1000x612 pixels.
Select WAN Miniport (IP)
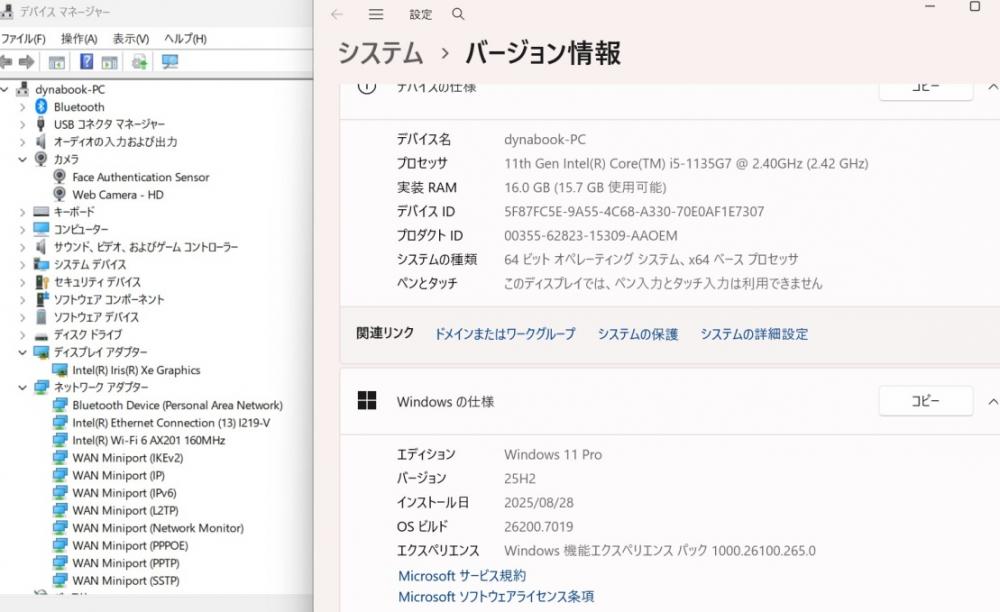119,475
